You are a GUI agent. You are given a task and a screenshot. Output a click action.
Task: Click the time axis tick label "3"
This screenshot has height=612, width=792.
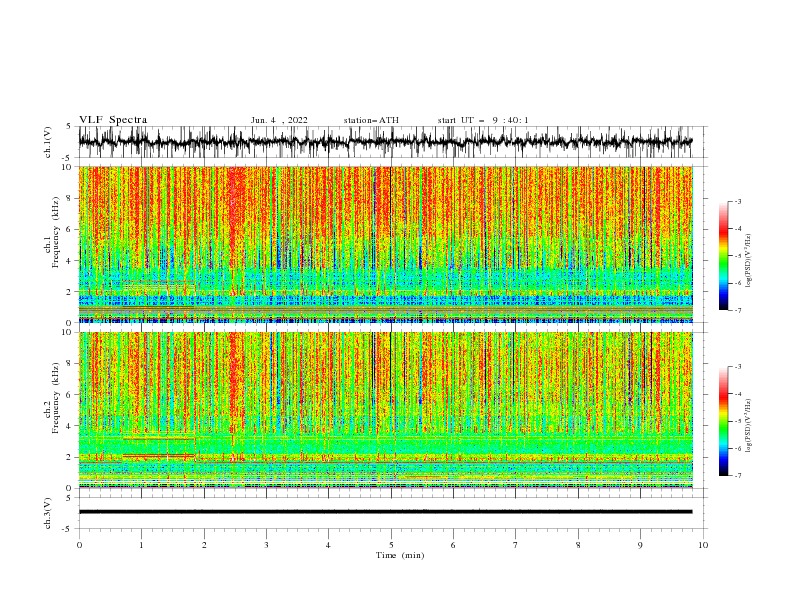[x=266, y=545]
